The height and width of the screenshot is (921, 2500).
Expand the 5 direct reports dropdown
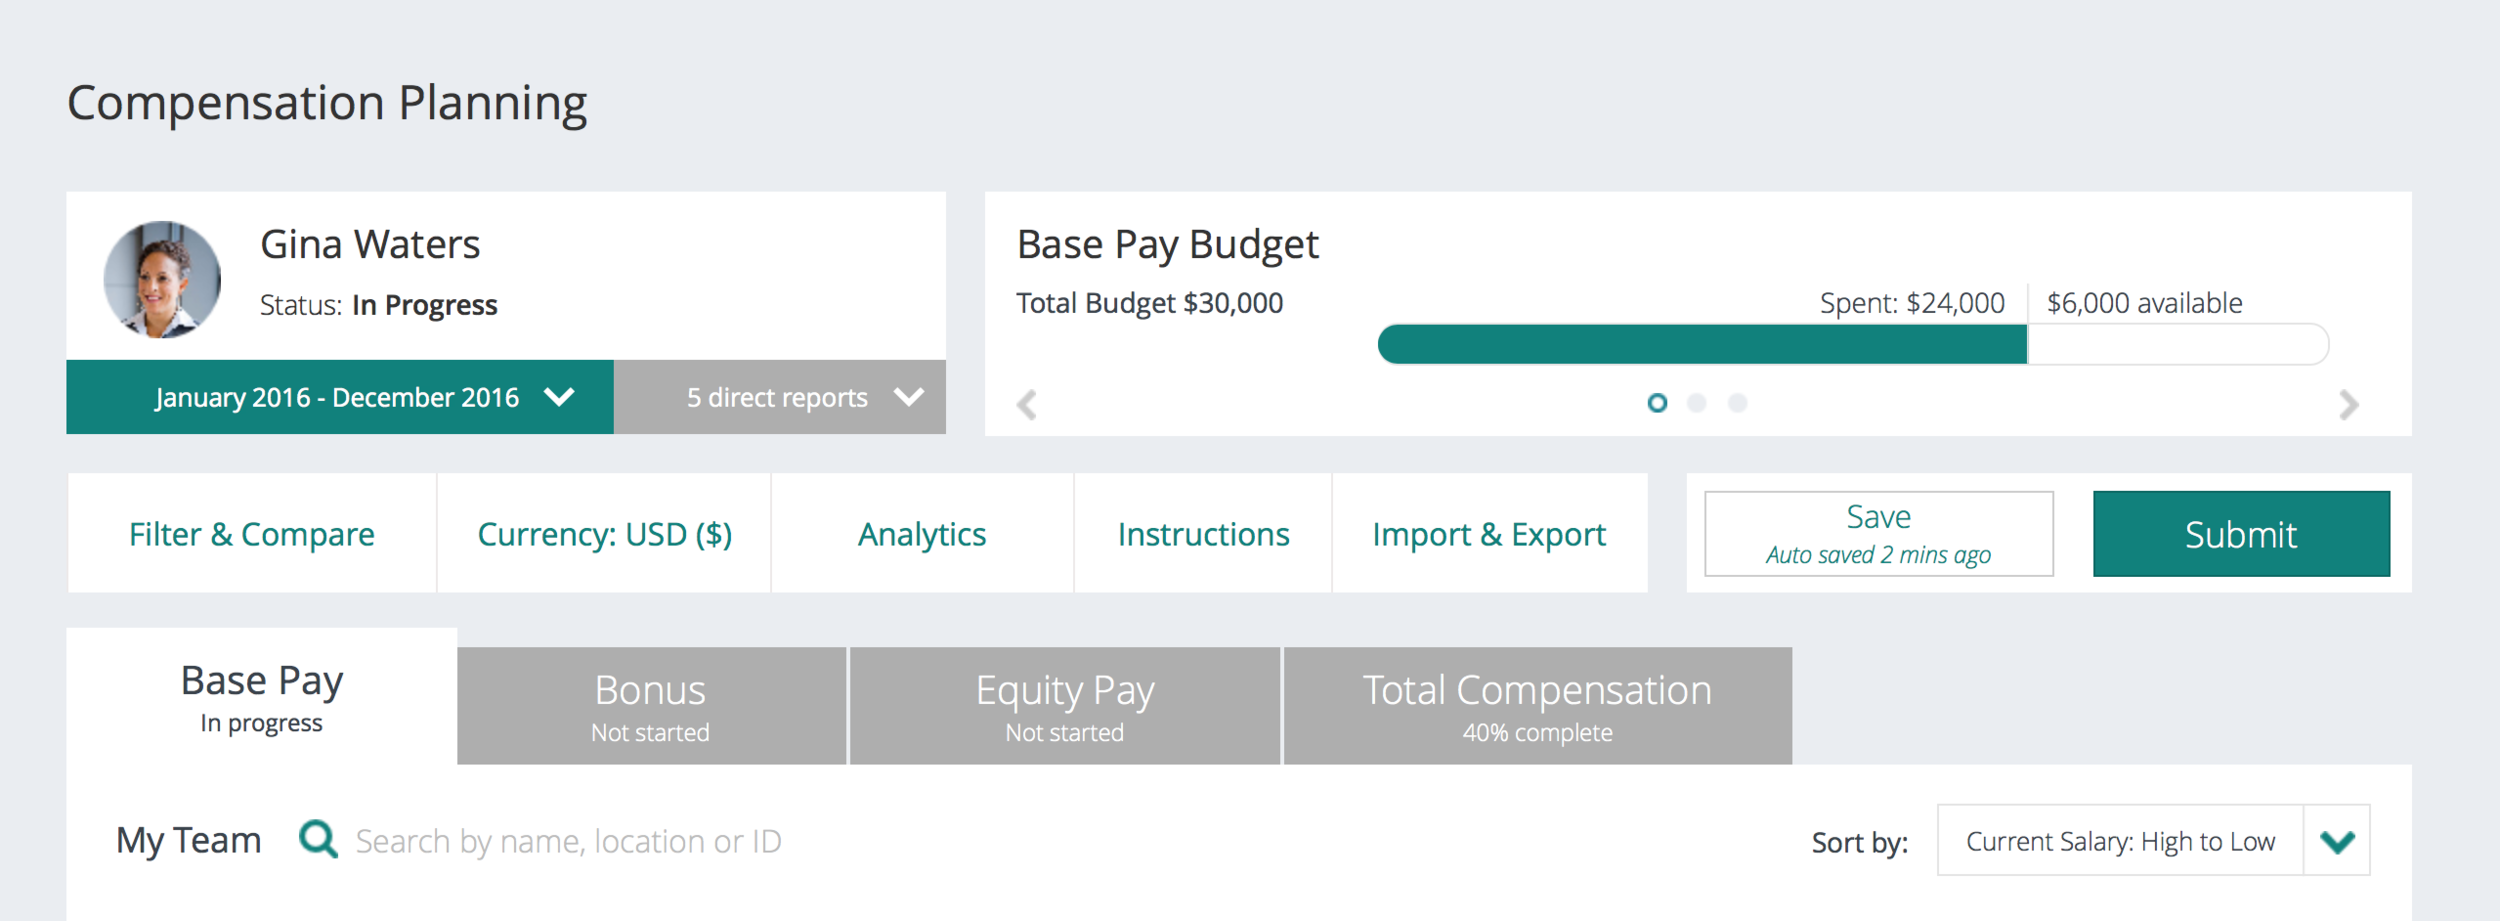pos(779,397)
